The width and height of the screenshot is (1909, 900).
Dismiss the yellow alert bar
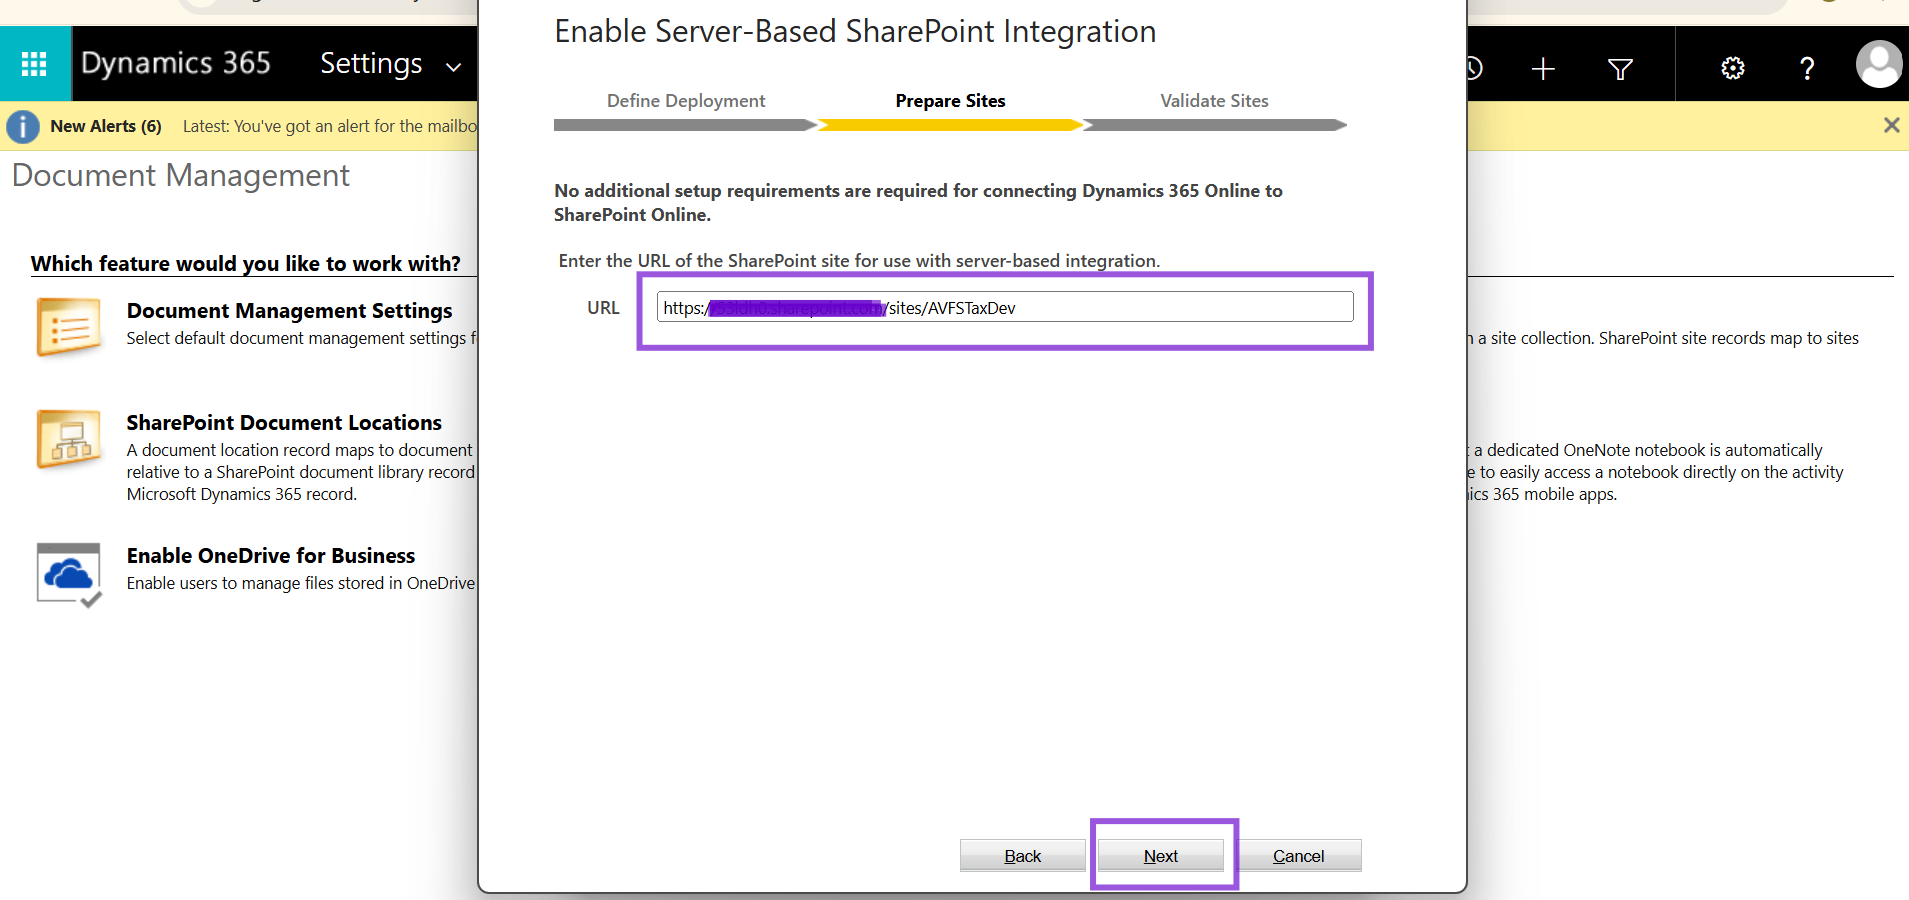pyautogui.click(x=1891, y=125)
